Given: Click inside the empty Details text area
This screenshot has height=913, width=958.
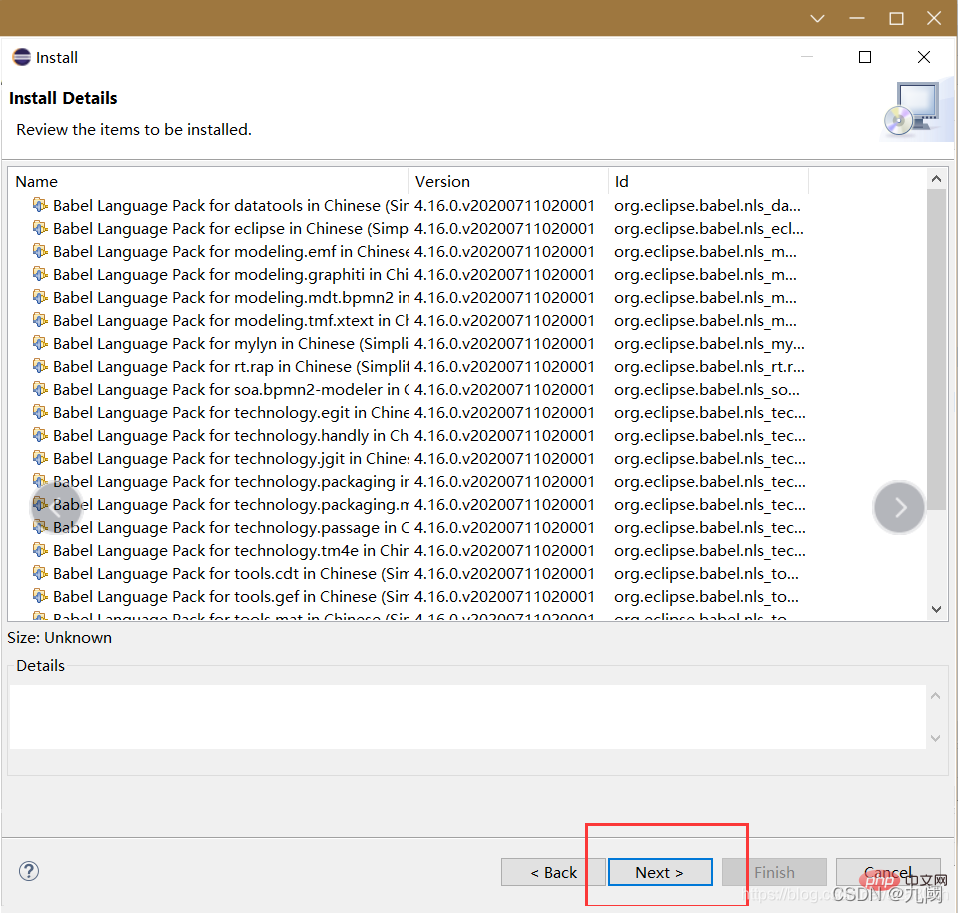Looking at the screenshot, I should (468, 717).
